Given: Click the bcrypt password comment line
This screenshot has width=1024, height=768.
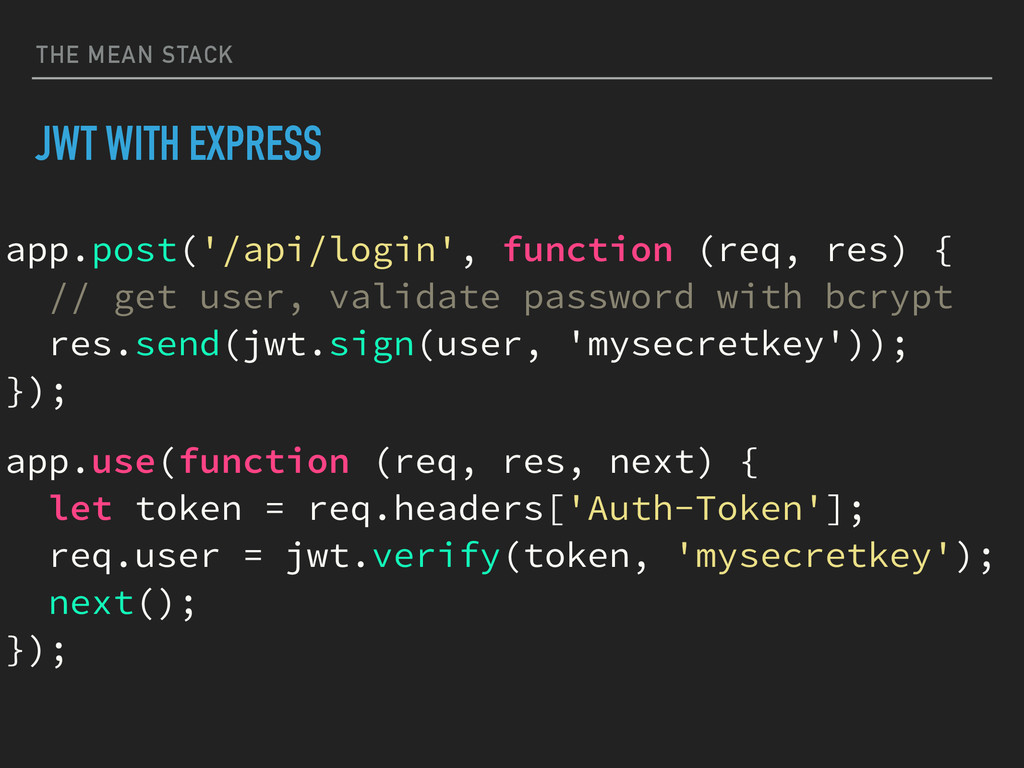Looking at the screenshot, I should click(502, 299).
